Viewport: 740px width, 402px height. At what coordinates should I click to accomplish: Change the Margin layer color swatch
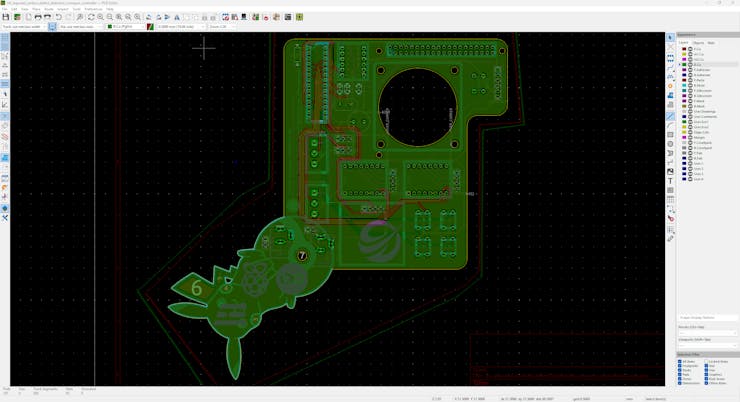tap(684, 137)
